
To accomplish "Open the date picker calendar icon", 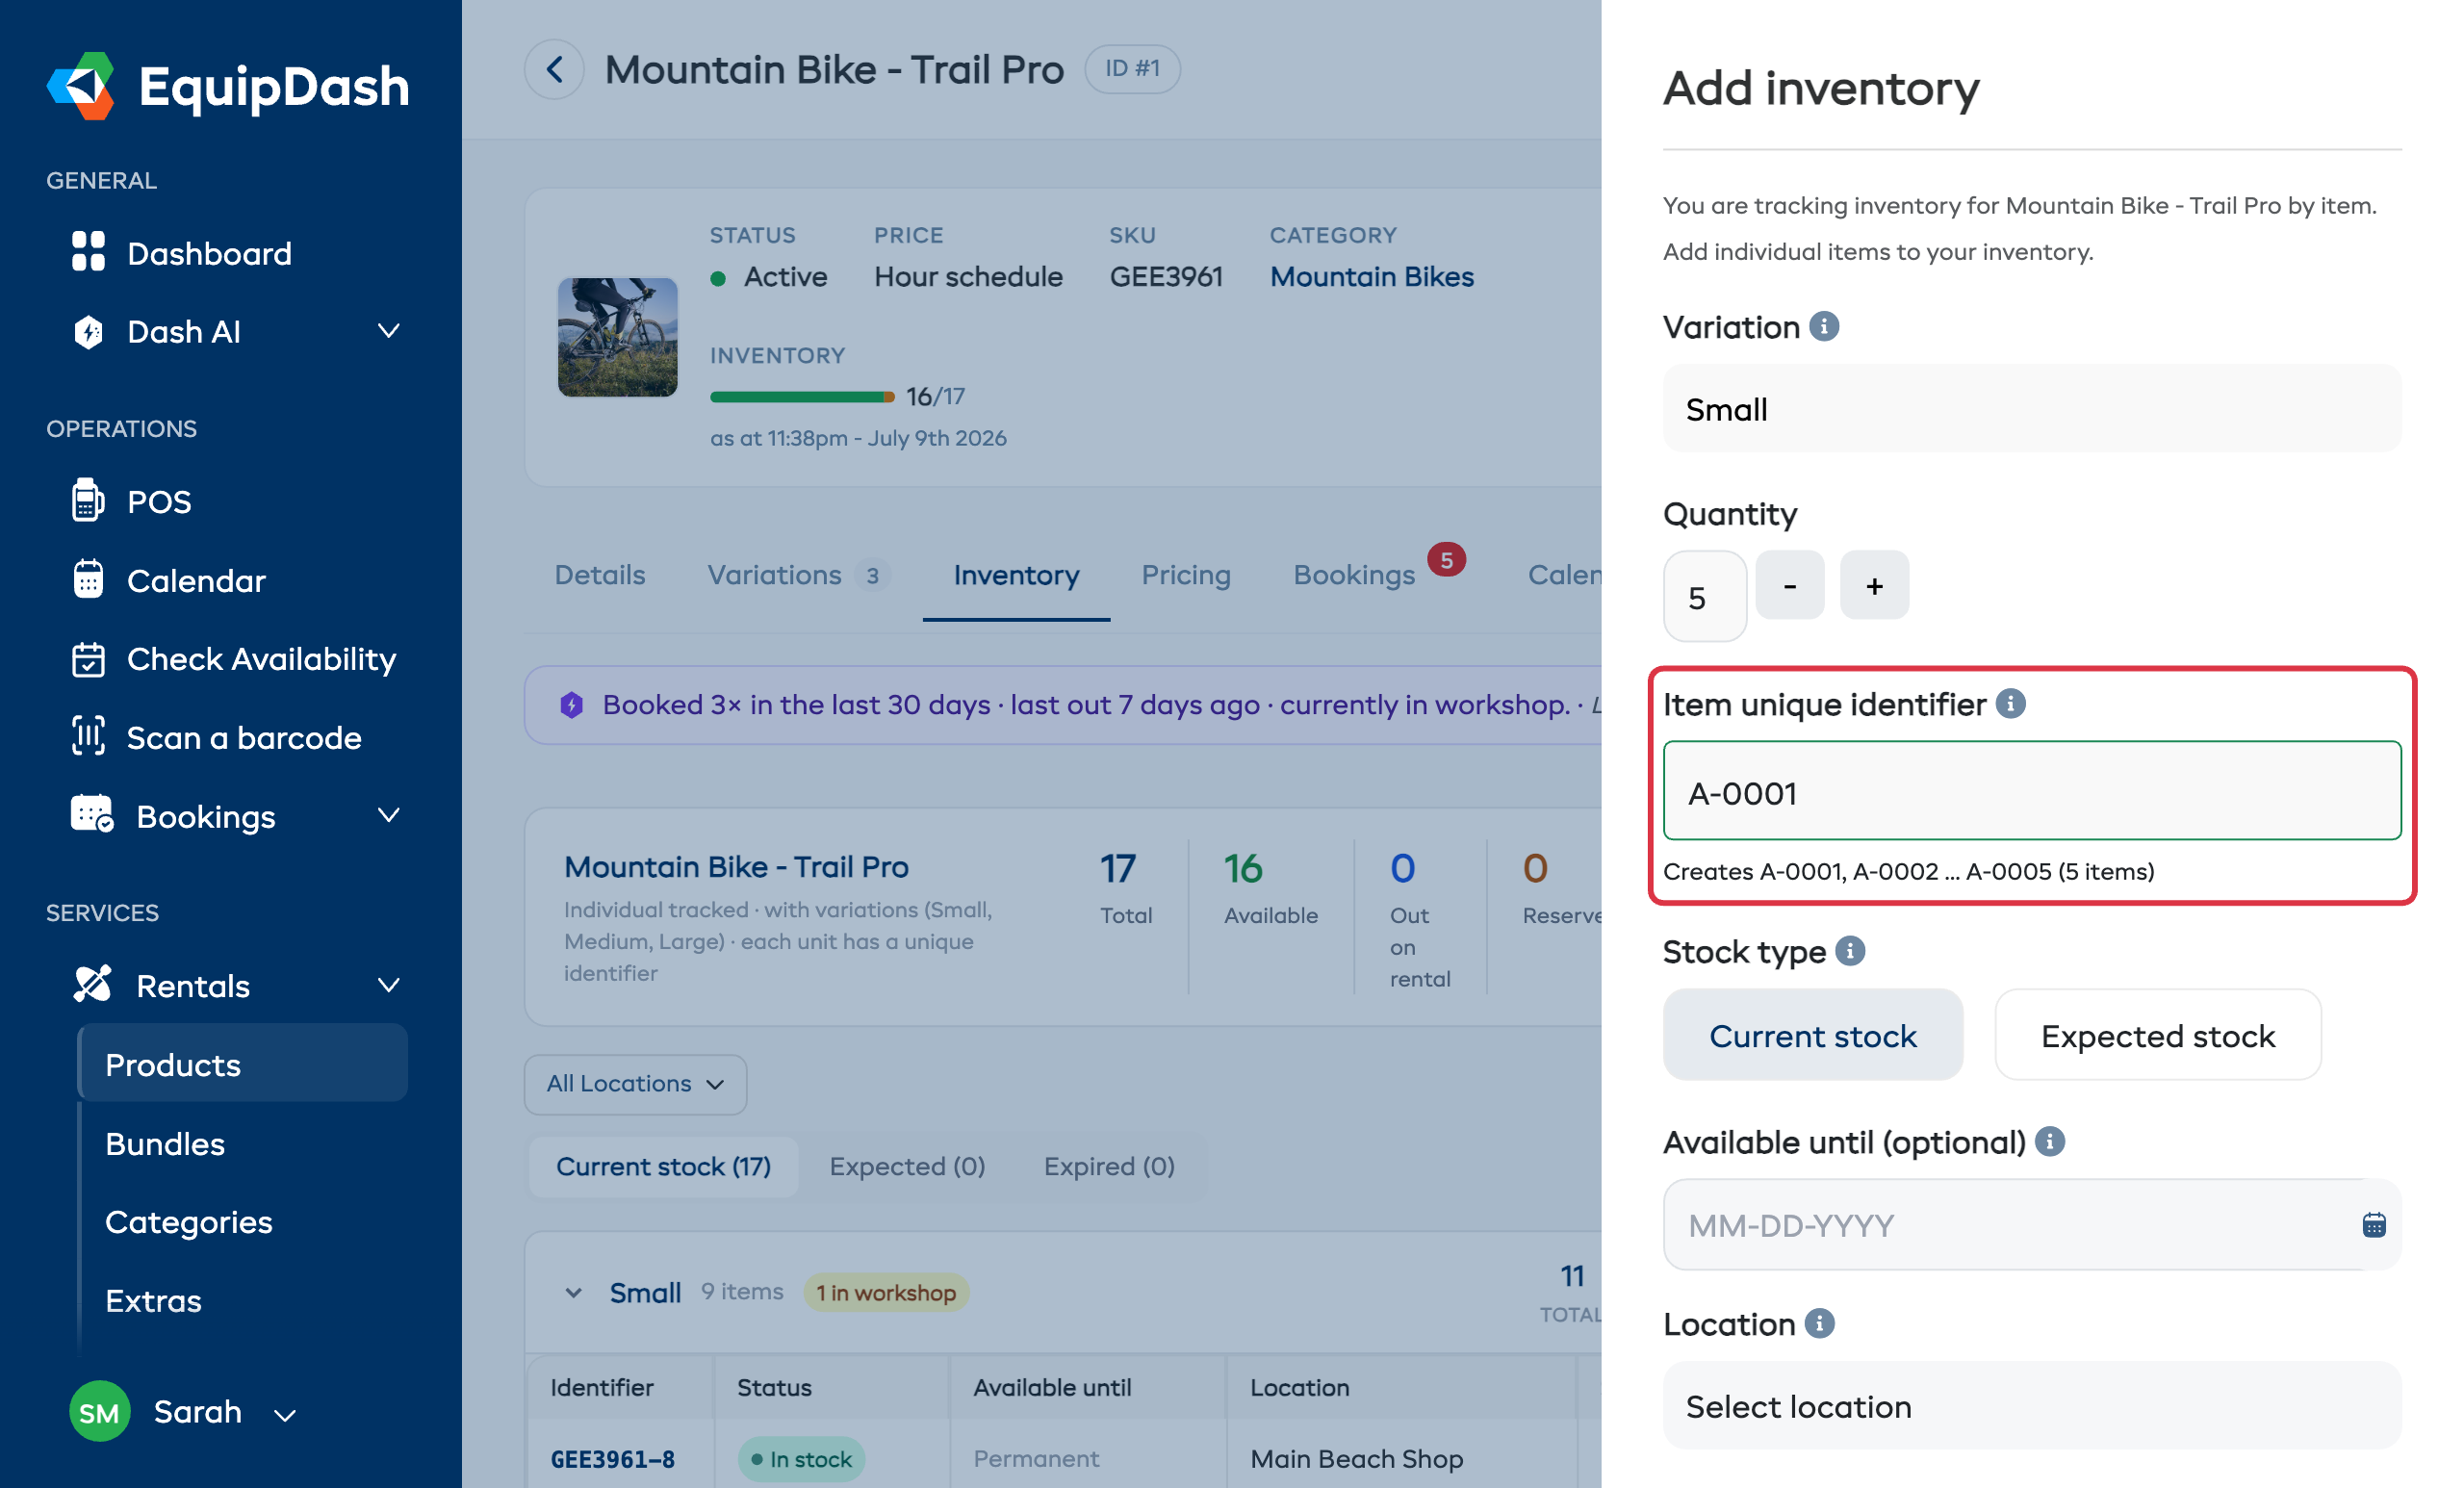I will tap(2374, 1225).
